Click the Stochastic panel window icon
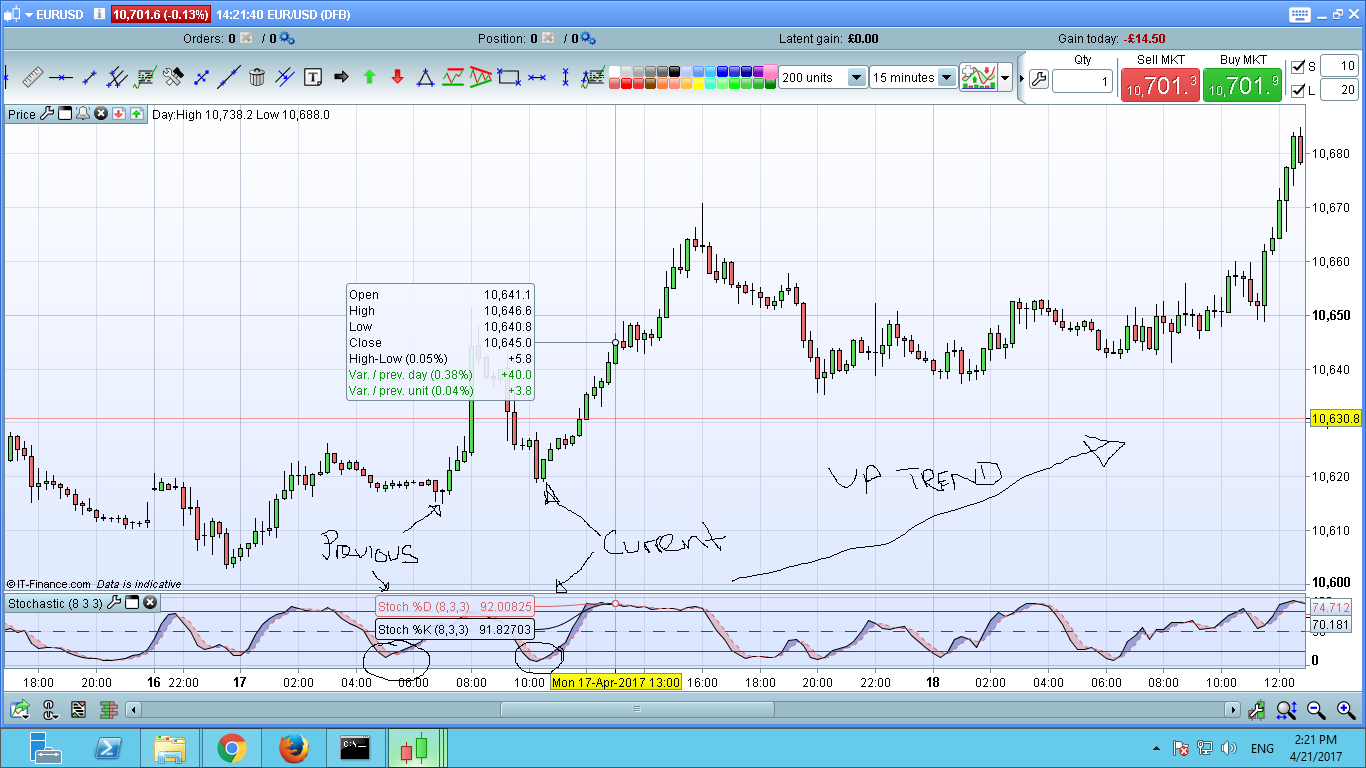Image resolution: width=1366 pixels, height=768 pixels. point(131,602)
